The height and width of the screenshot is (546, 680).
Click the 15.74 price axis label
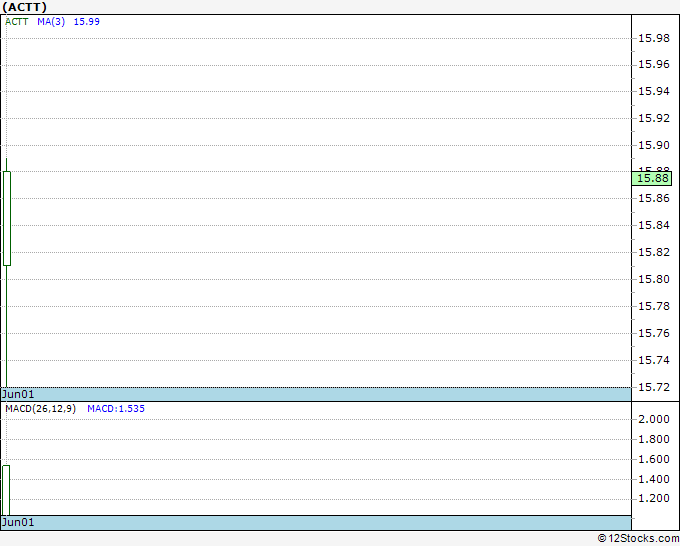click(x=654, y=360)
